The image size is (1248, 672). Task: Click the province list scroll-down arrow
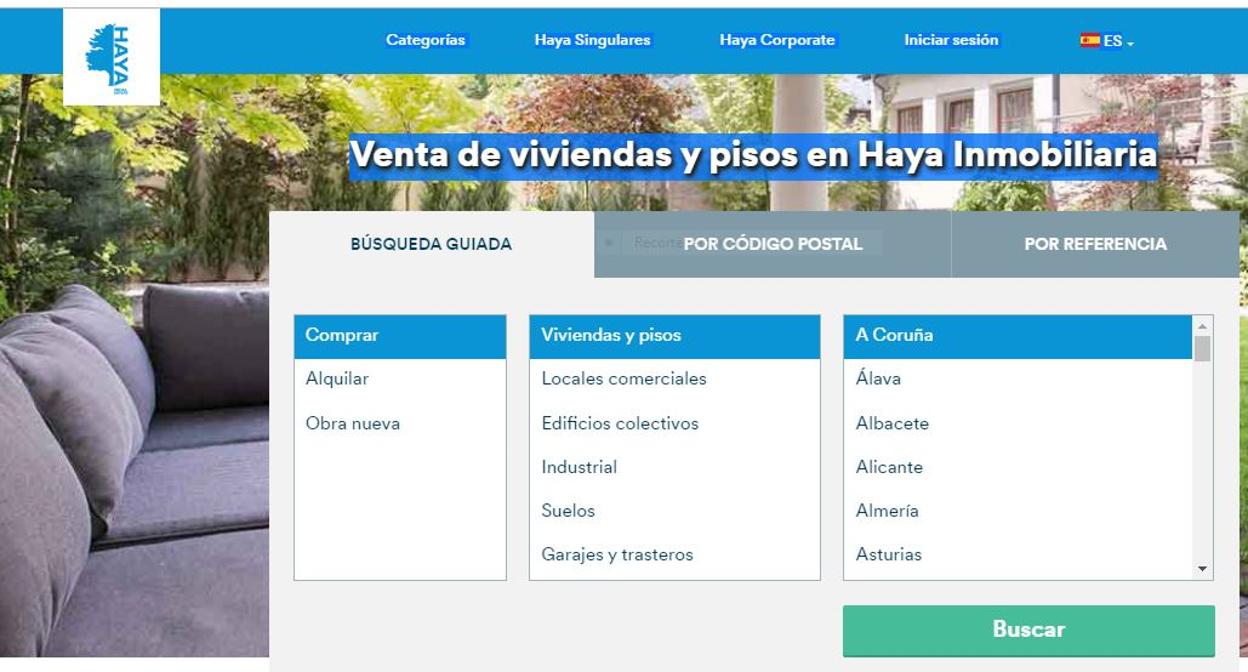(x=1202, y=569)
